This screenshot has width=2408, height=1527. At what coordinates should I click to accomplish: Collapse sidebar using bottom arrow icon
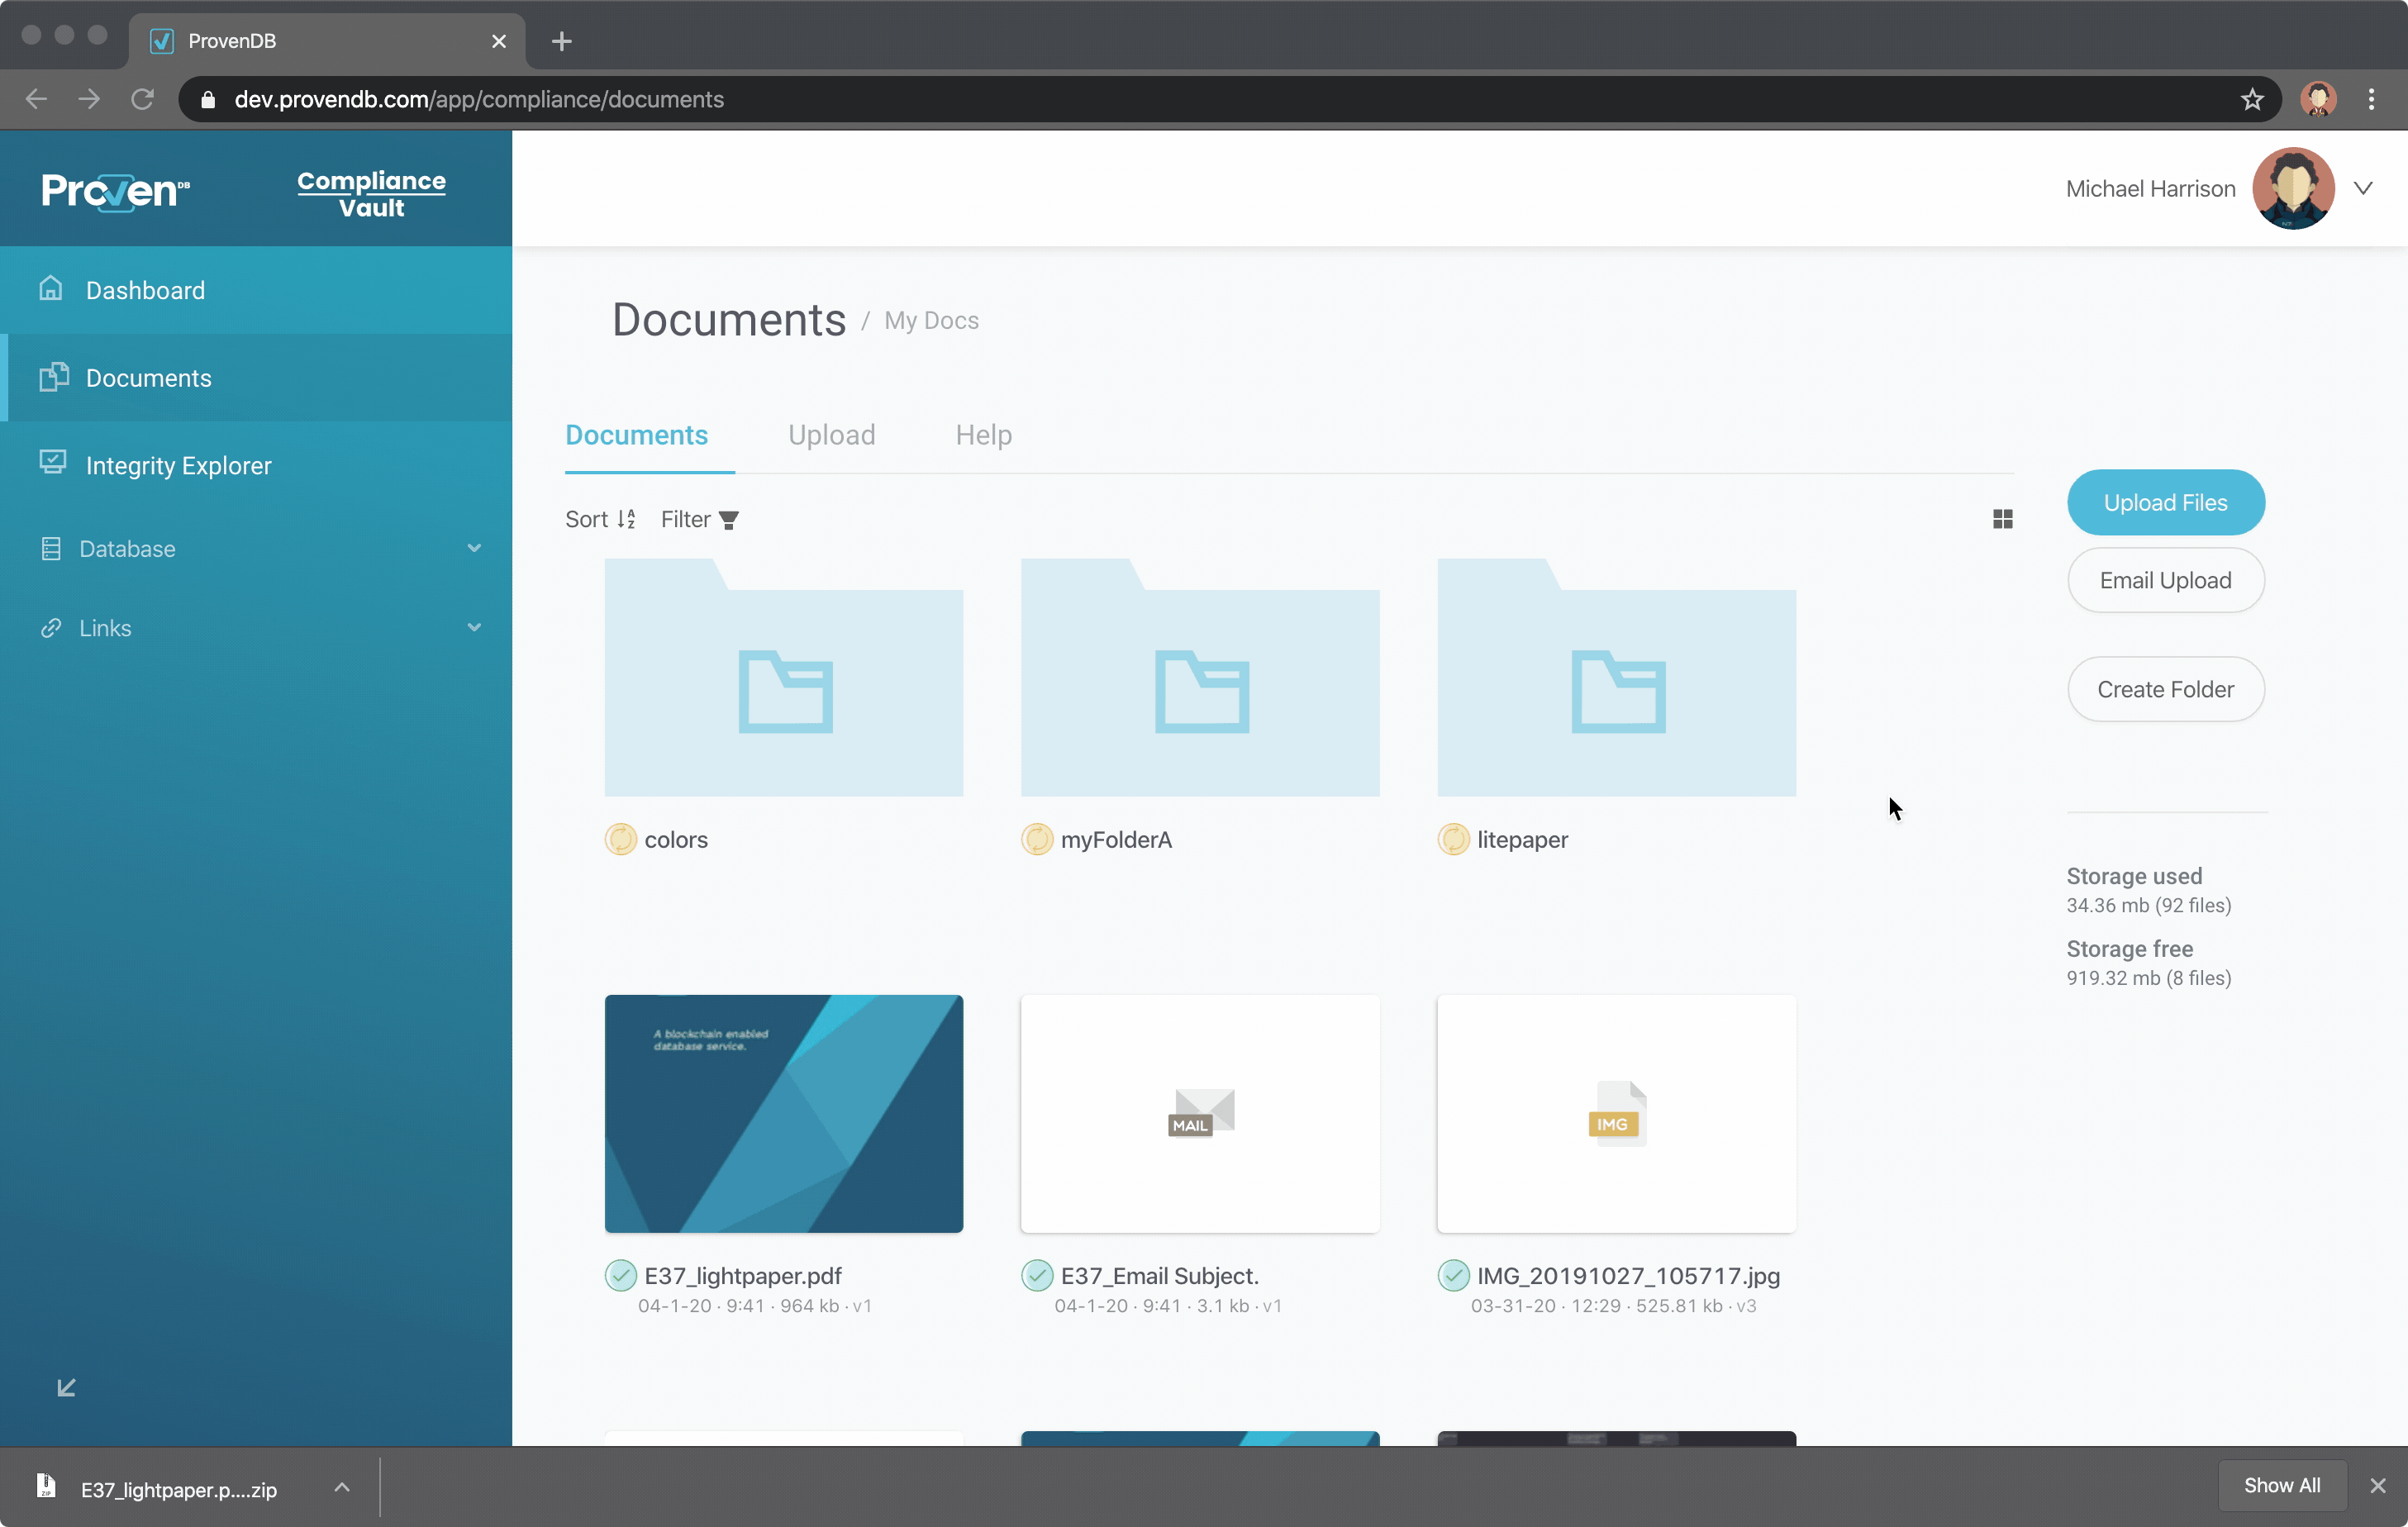click(66, 1387)
